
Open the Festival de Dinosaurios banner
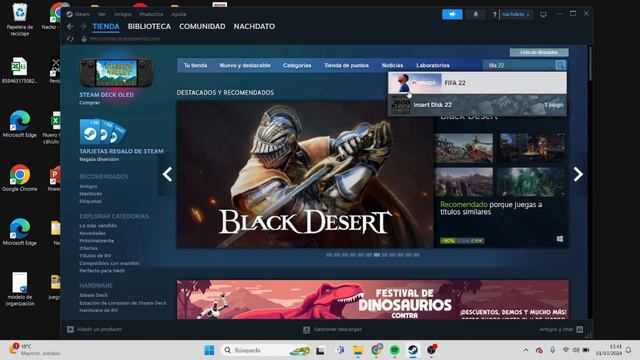(373, 299)
